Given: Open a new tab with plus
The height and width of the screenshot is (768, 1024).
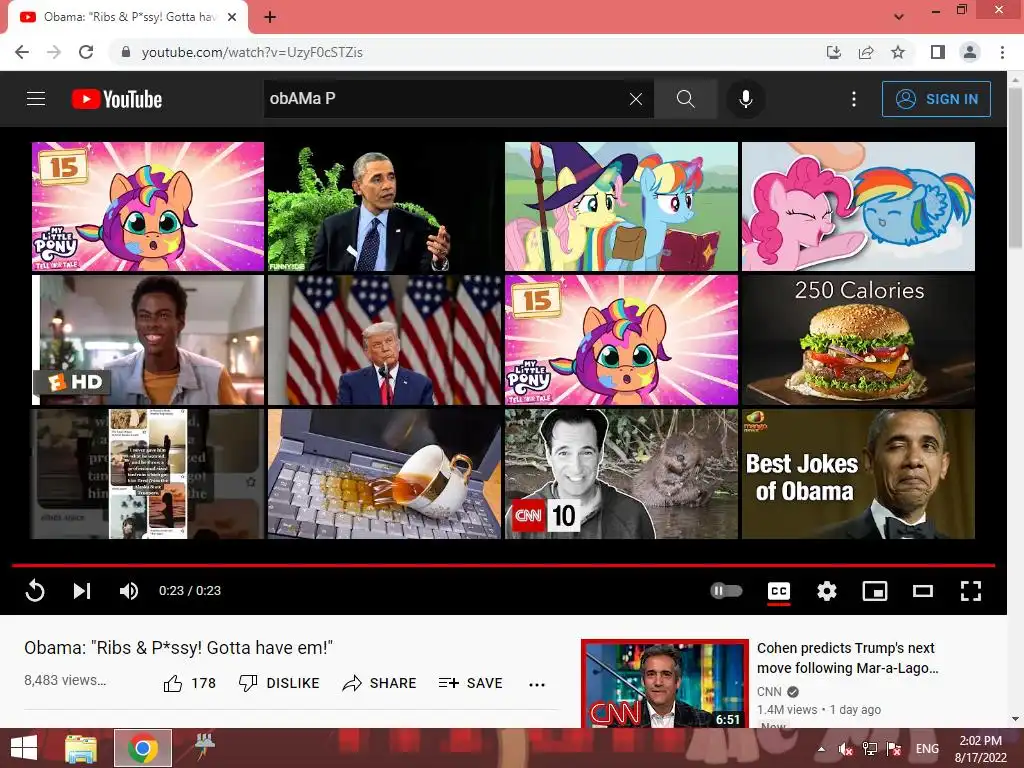Looking at the screenshot, I should [x=270, y=17].
